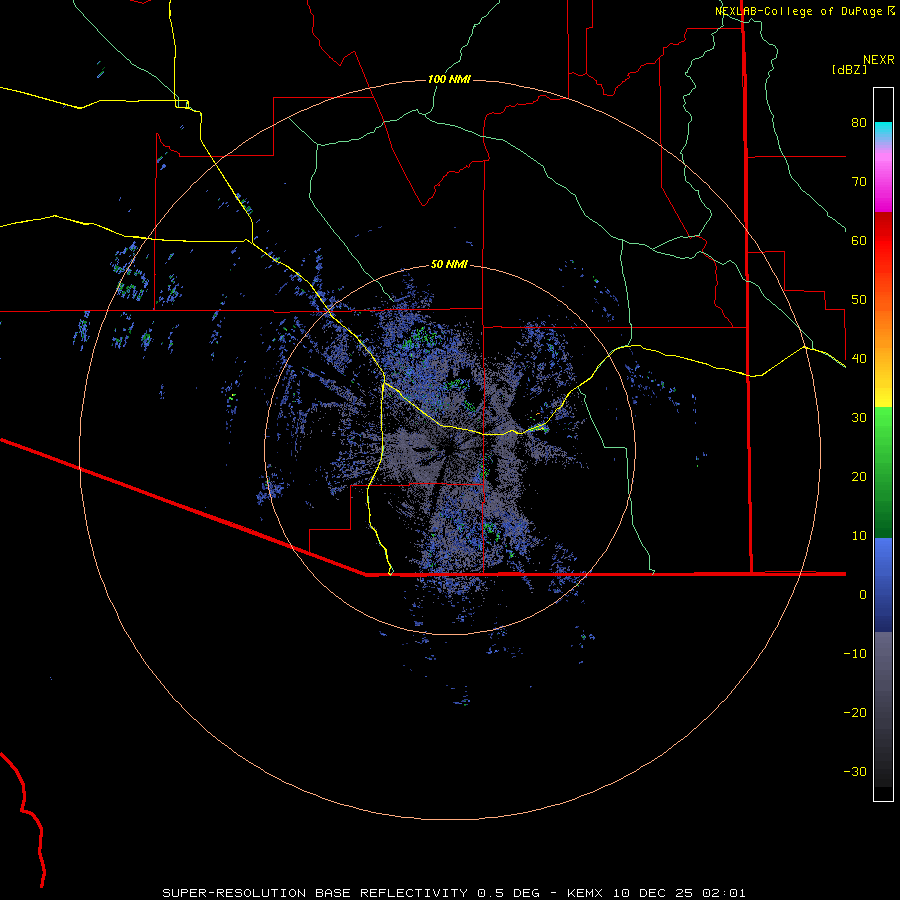
Task: Pick the blue segment of the color bar
Action: 883,585
